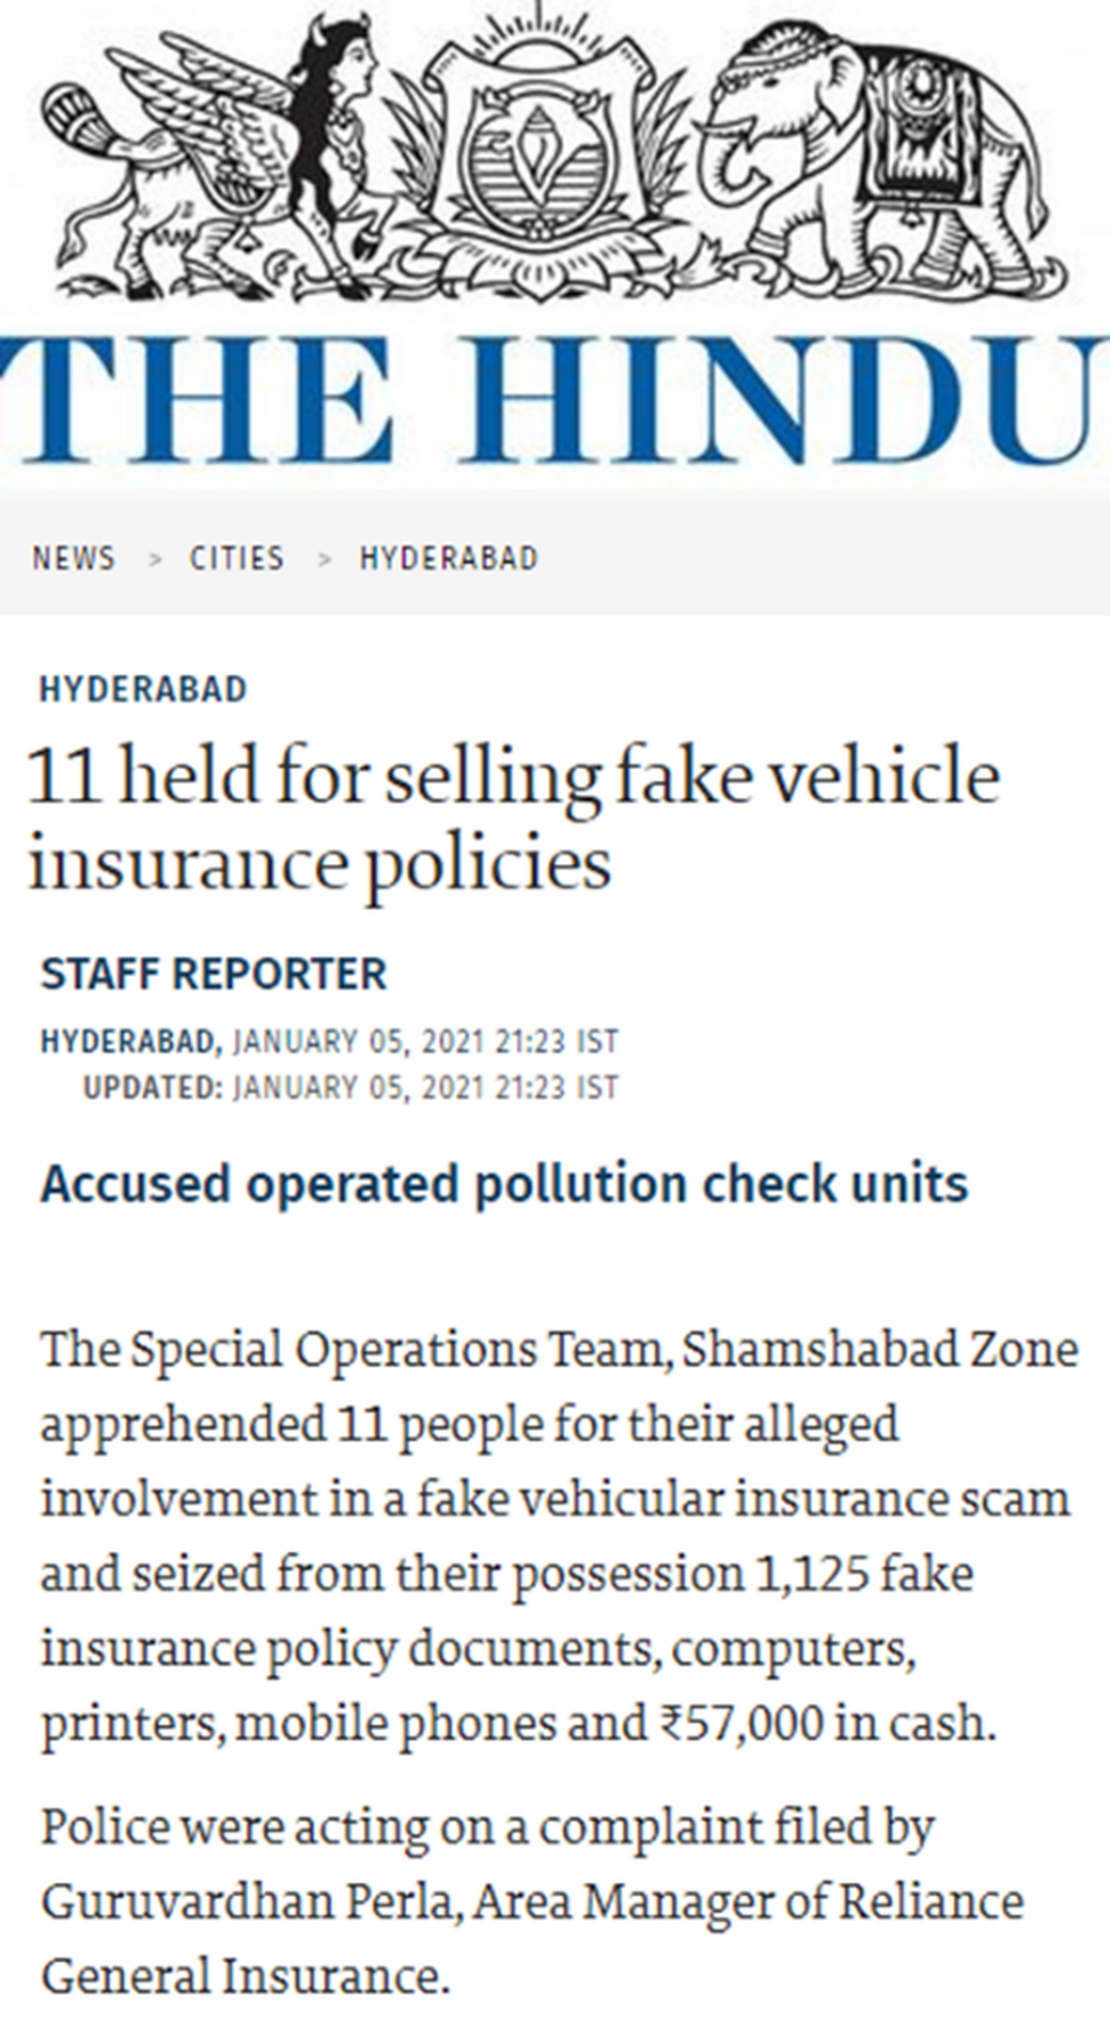Click the UPDATED timestamp text
This screenshot has width=1110, height=2039.
350,1083
